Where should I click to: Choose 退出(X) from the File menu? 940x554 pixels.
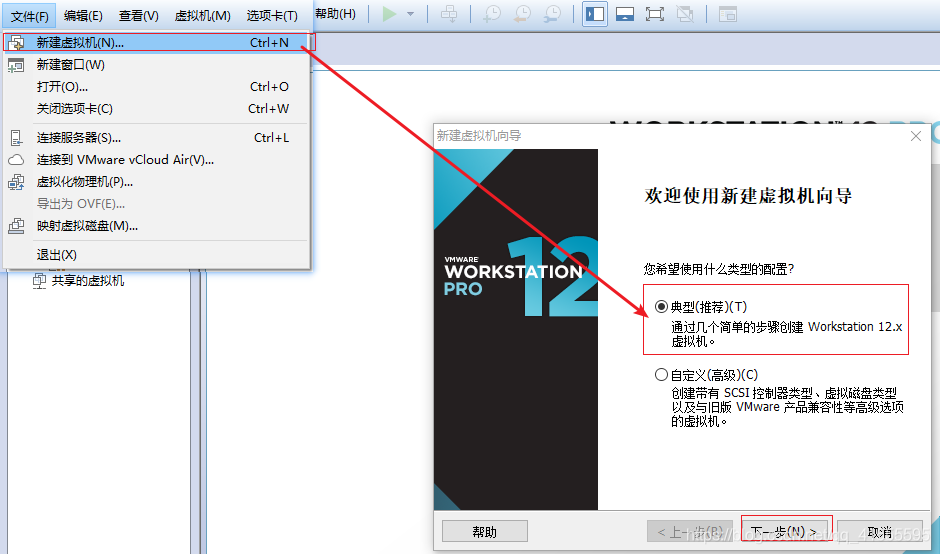pos(157,255)
